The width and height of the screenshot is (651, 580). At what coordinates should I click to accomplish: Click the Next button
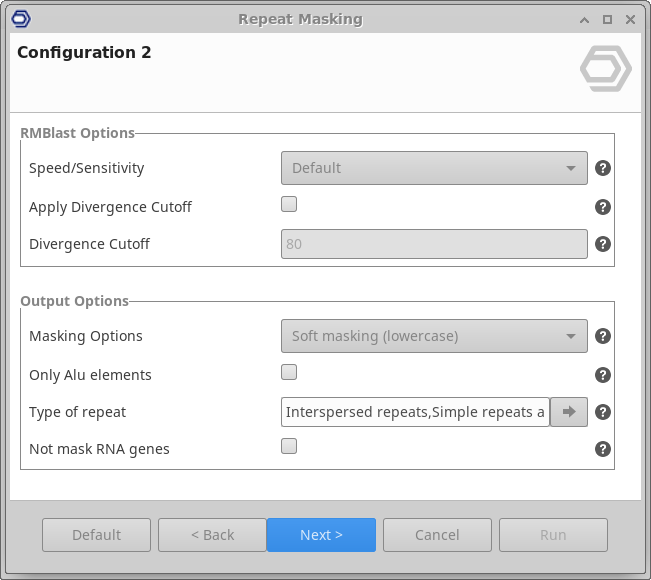[321, 535]
